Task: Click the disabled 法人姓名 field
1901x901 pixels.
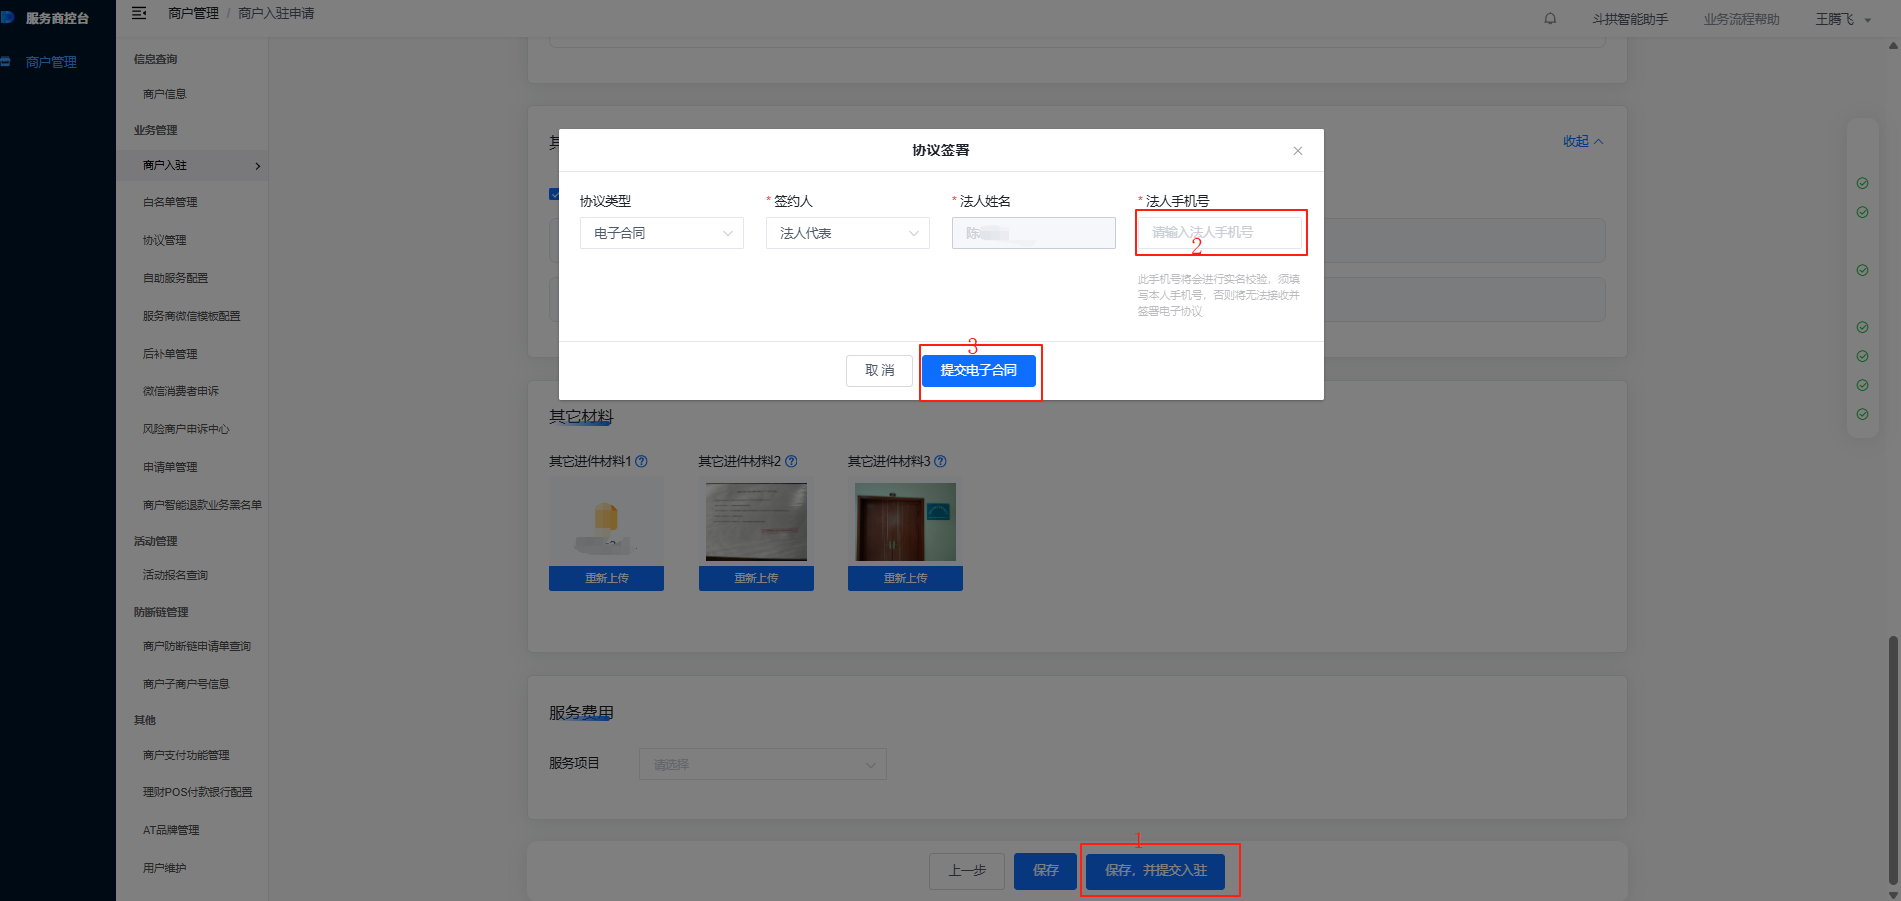Action: click(1034, 233)
